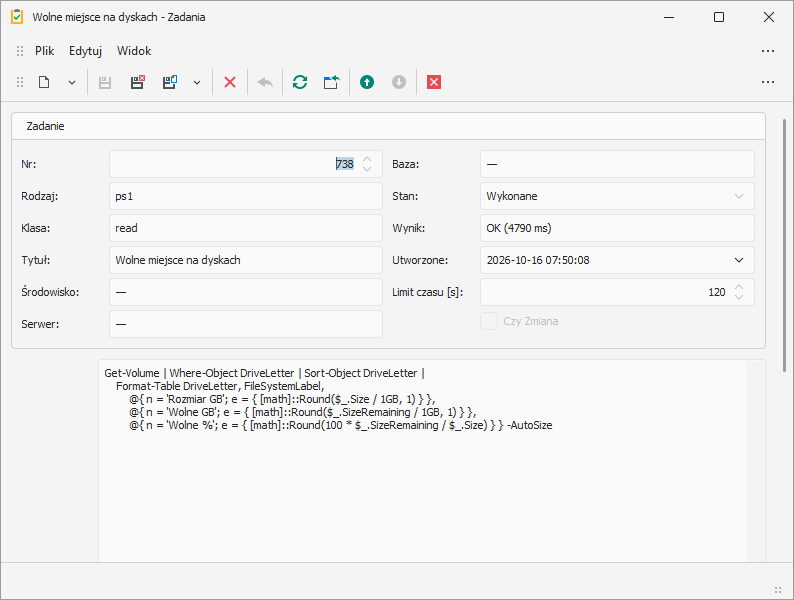
Task: Click the green Refresh icon
Action: [300, 82]
